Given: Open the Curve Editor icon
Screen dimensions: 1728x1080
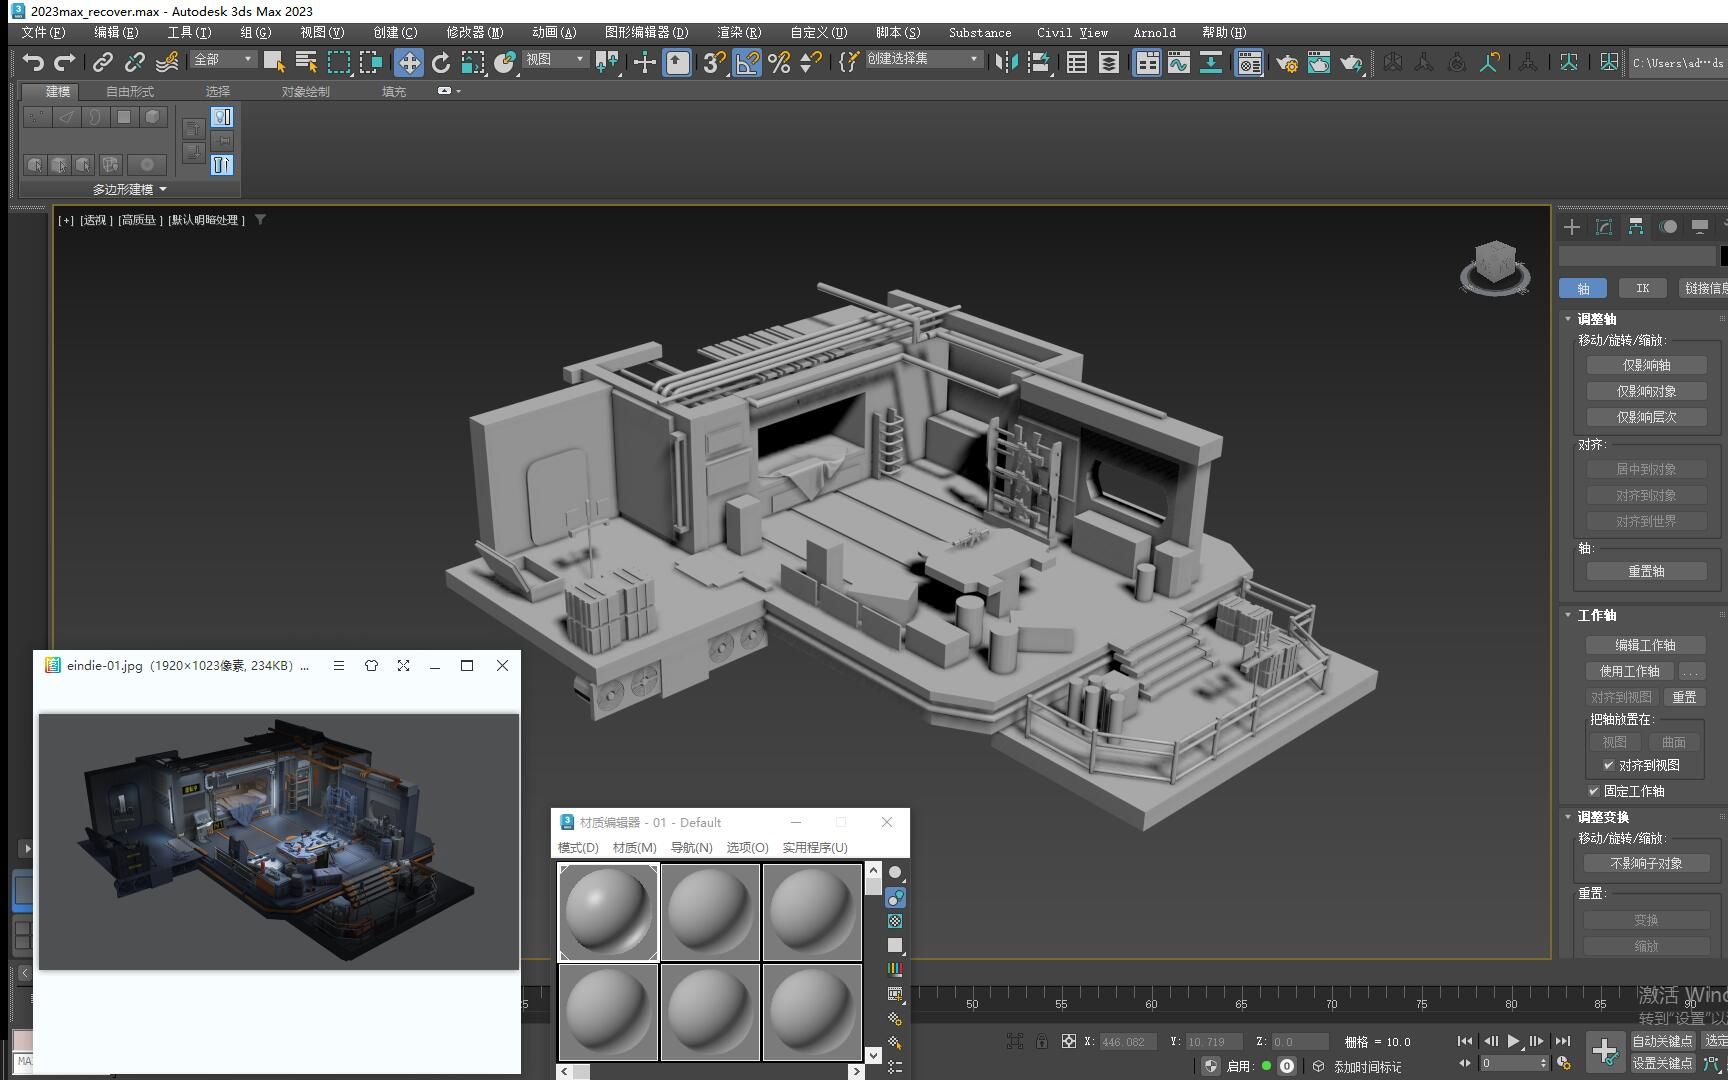Looking at the screenshot, I should click(1178, 62).
